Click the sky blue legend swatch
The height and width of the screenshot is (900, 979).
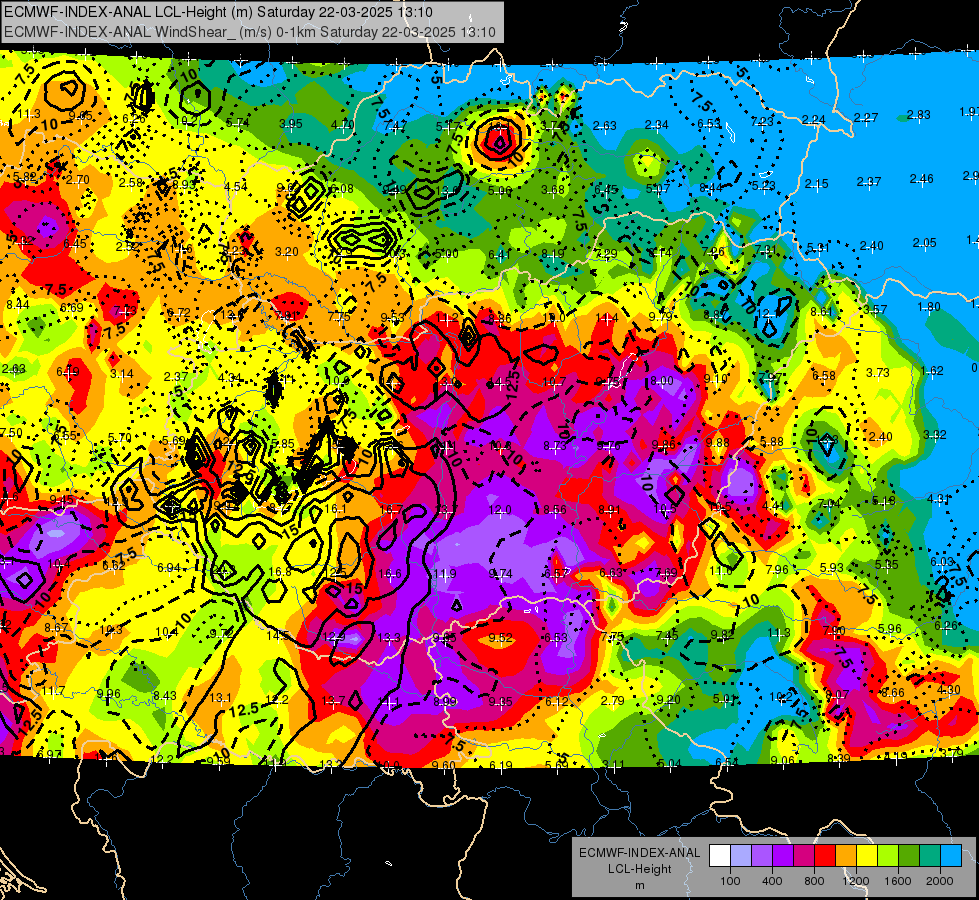point(951,856)
